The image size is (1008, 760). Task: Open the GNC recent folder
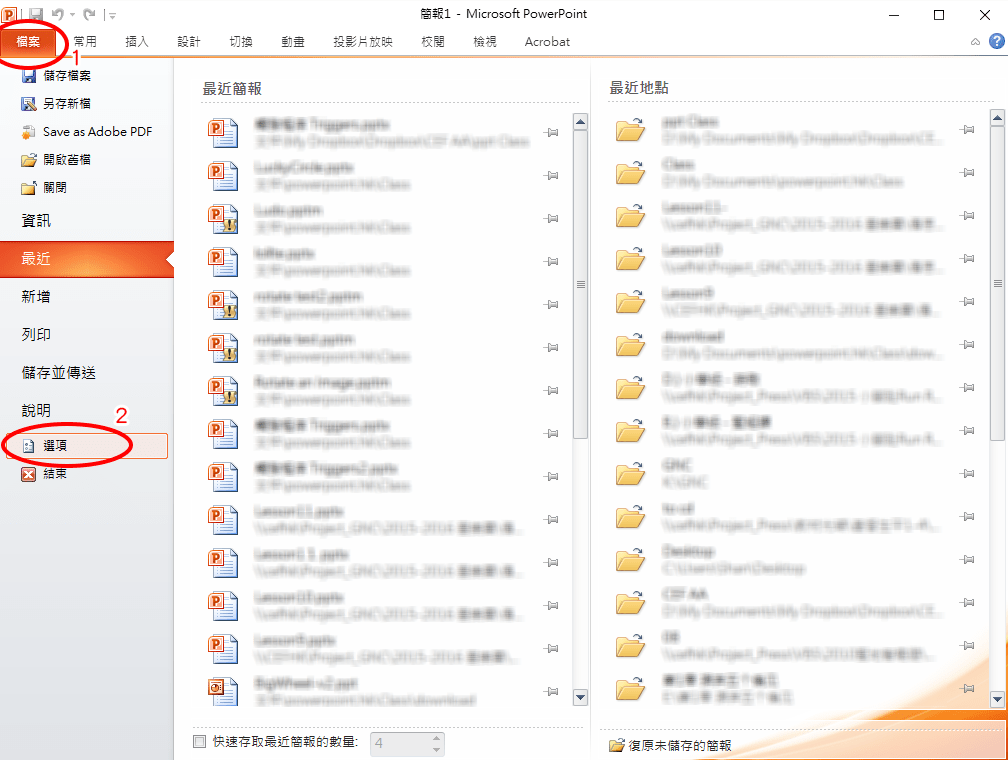click(794, 474)
